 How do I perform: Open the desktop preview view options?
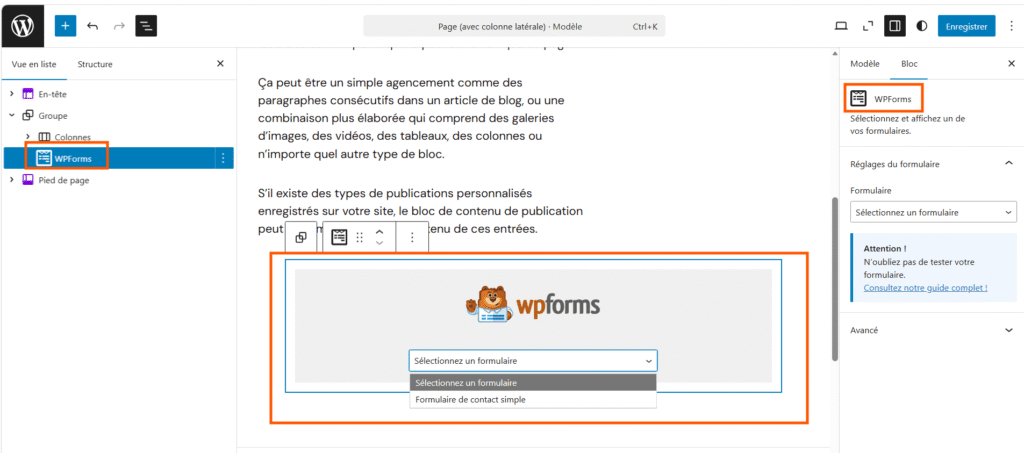(841, 26)
